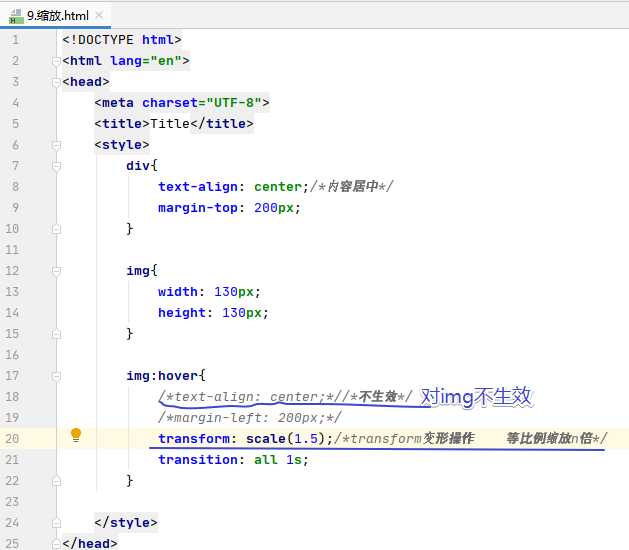Click the charset="UTF-8" meta tag
Image resolution: width=629 pixels, height=550 pixels.
point(182,103)
